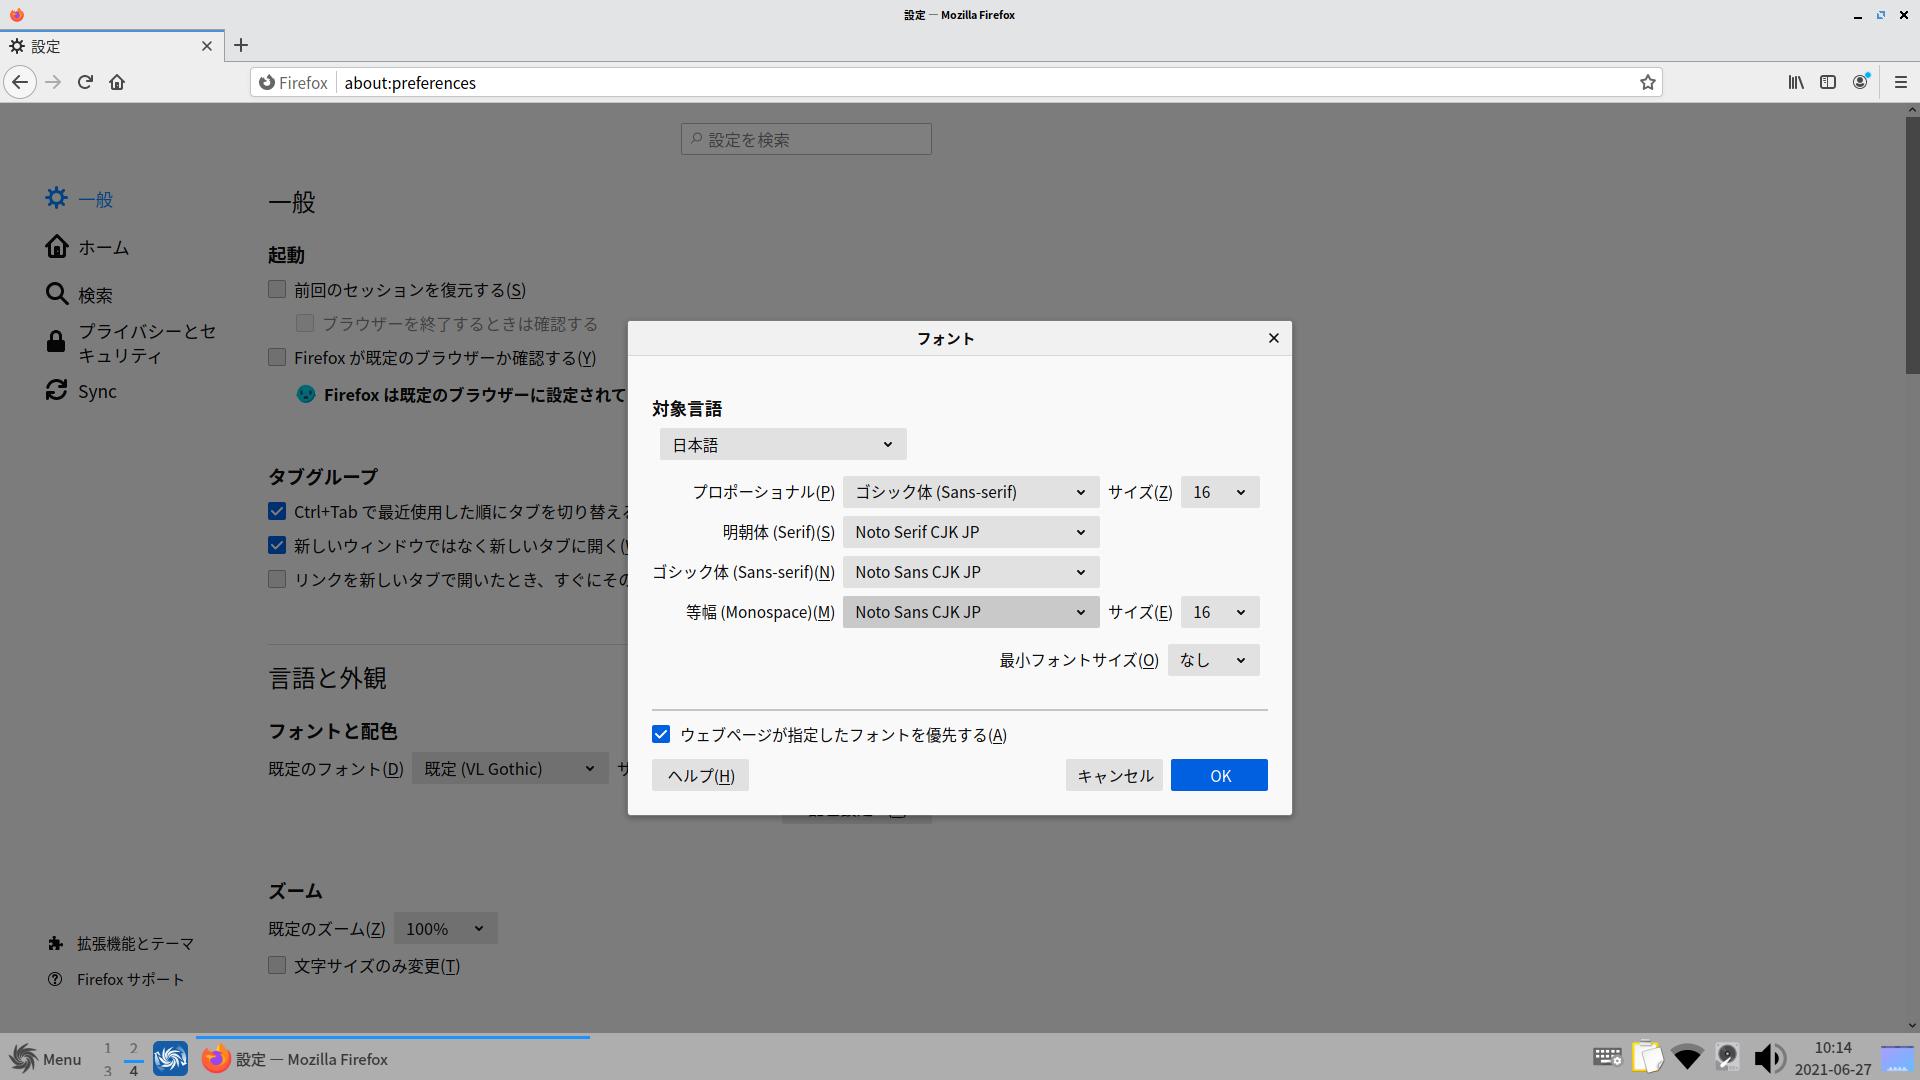The width and height of the screenshot is (1920, 1080).
Task: Click the ヘルプ button in dialog
Action: click(700, 776)
